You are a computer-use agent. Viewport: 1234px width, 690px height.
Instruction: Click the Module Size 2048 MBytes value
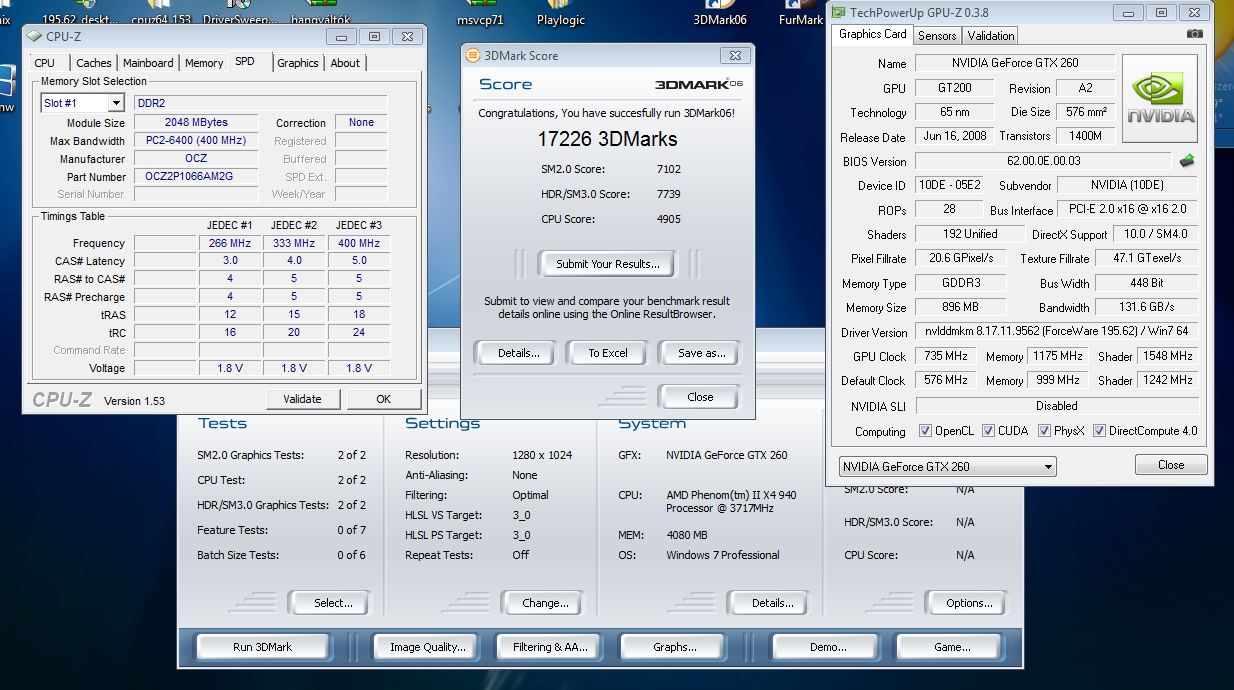click(196, 122)
